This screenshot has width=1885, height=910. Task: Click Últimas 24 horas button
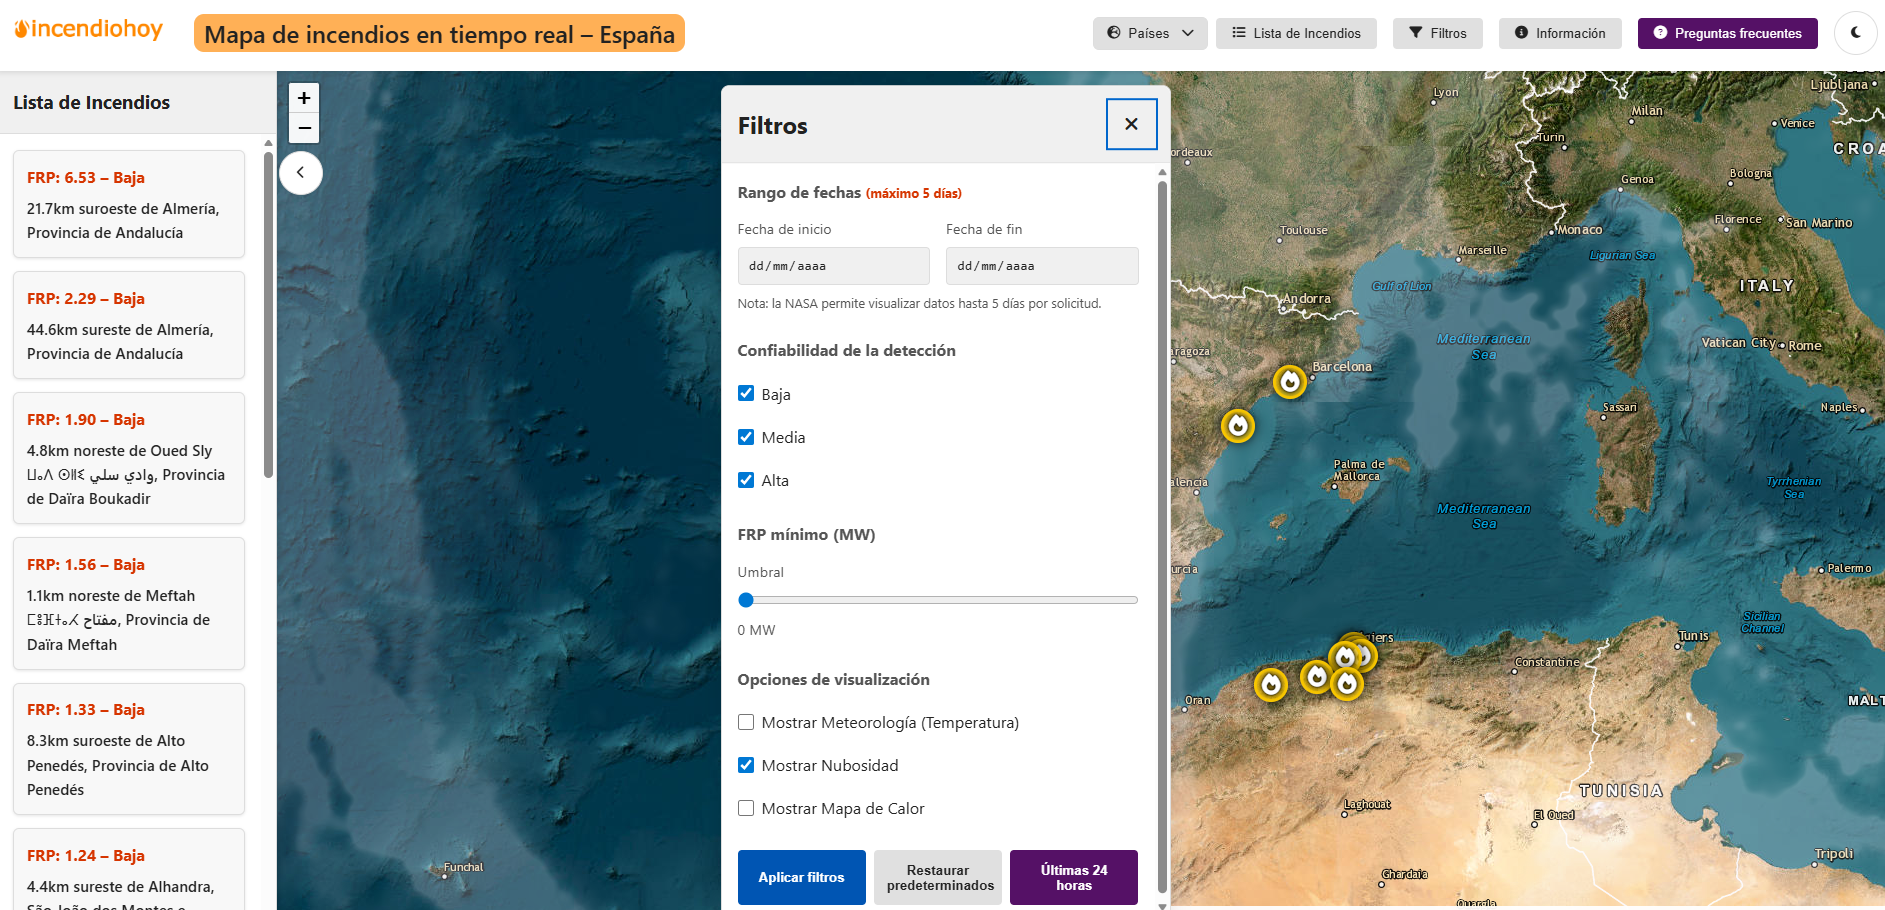click(1073, 877)
